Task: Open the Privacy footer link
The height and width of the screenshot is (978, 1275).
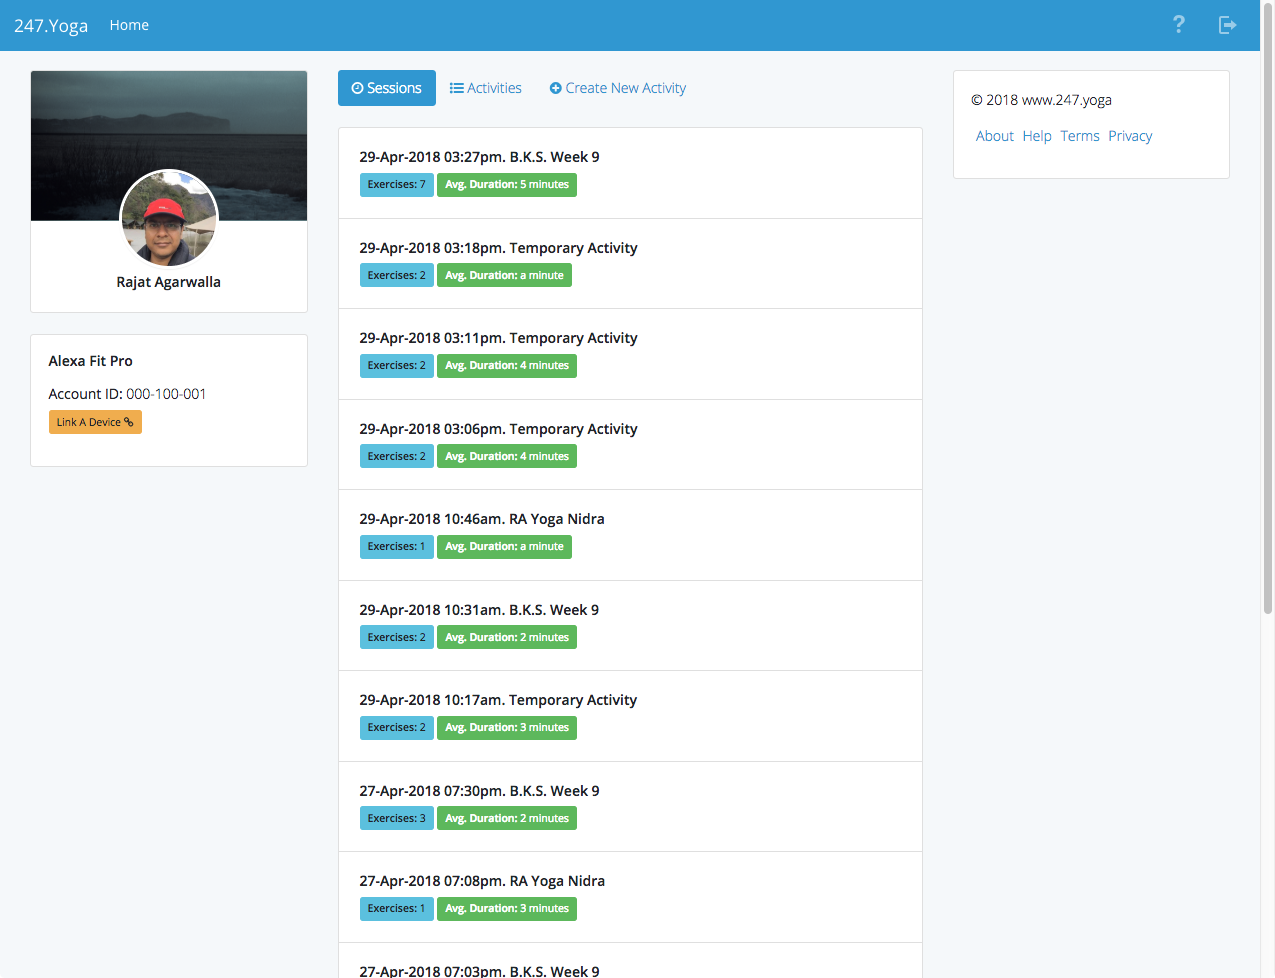Action: click(1130, 136)
